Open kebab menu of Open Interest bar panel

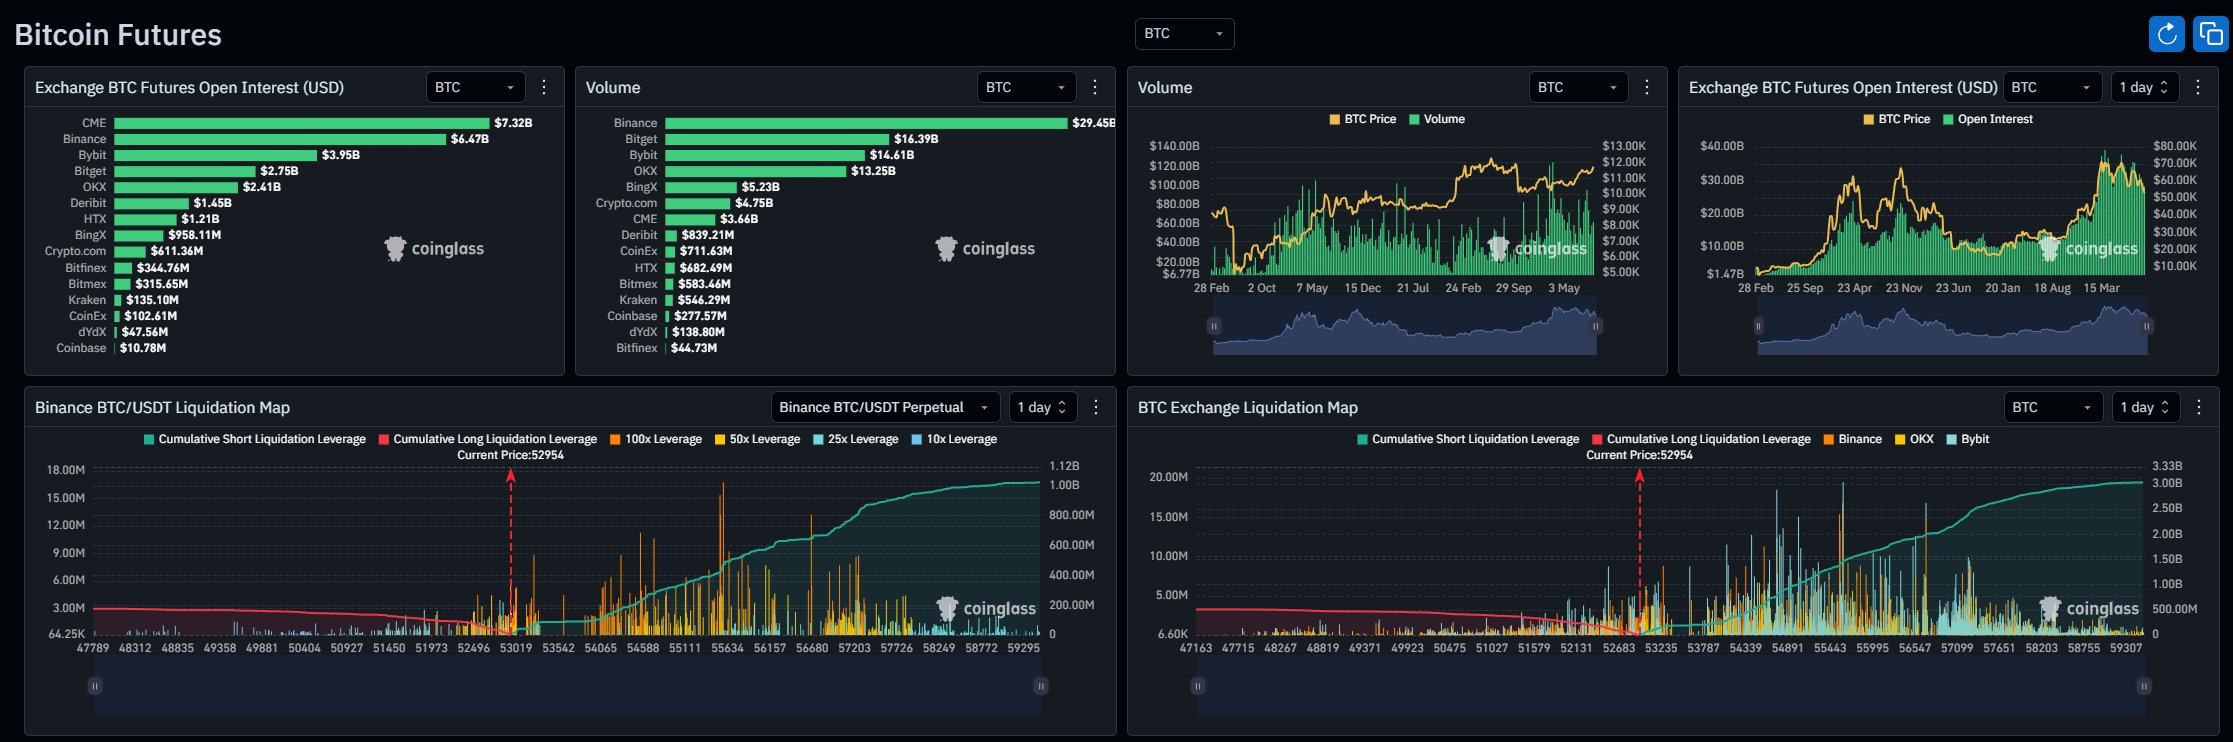tap(544, 87)
